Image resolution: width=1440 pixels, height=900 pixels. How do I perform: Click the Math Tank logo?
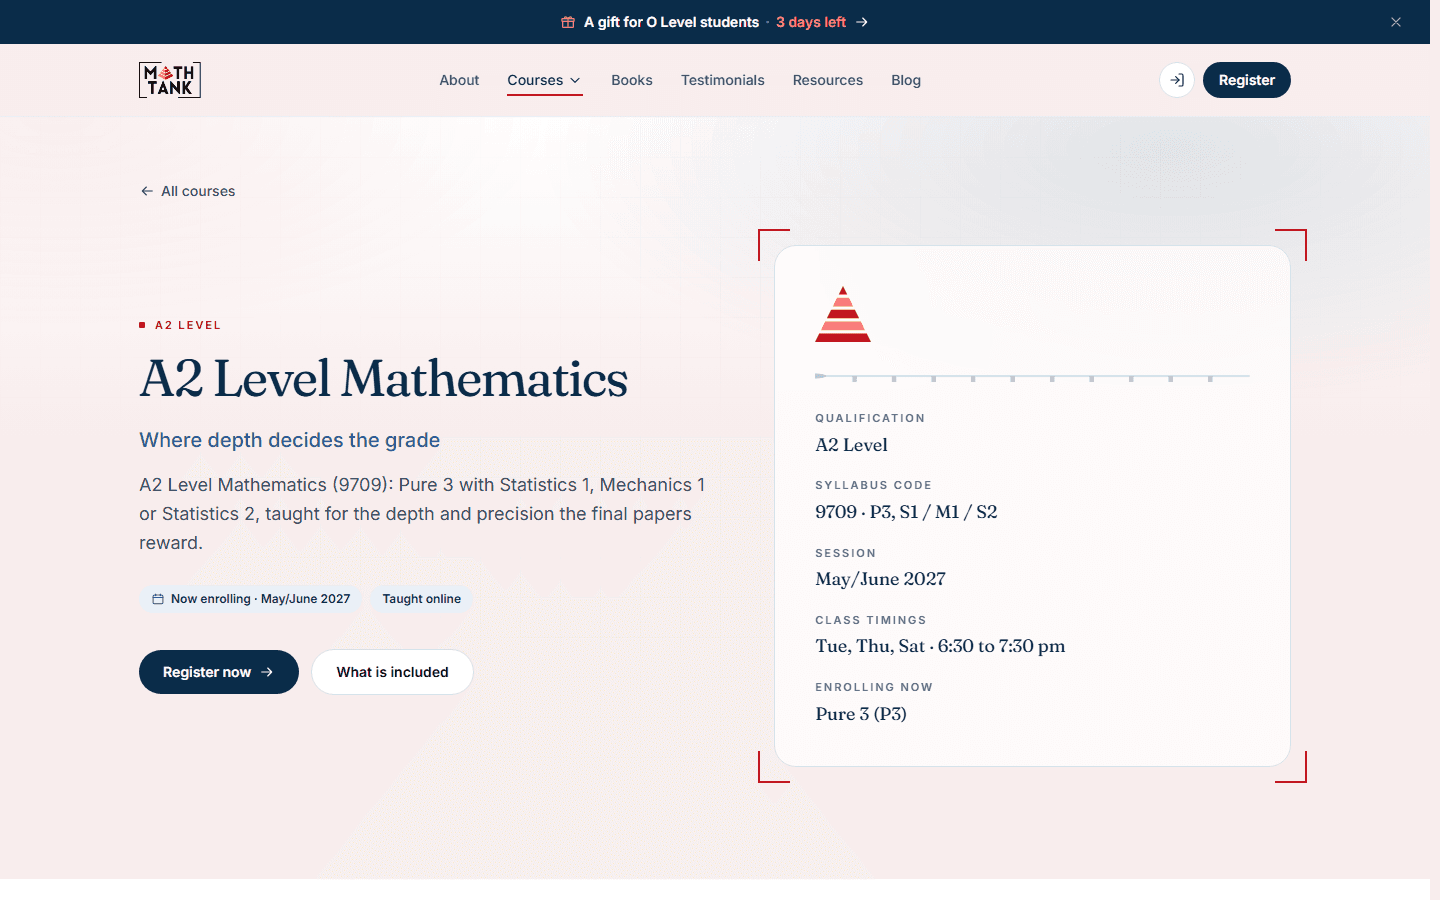170,80
